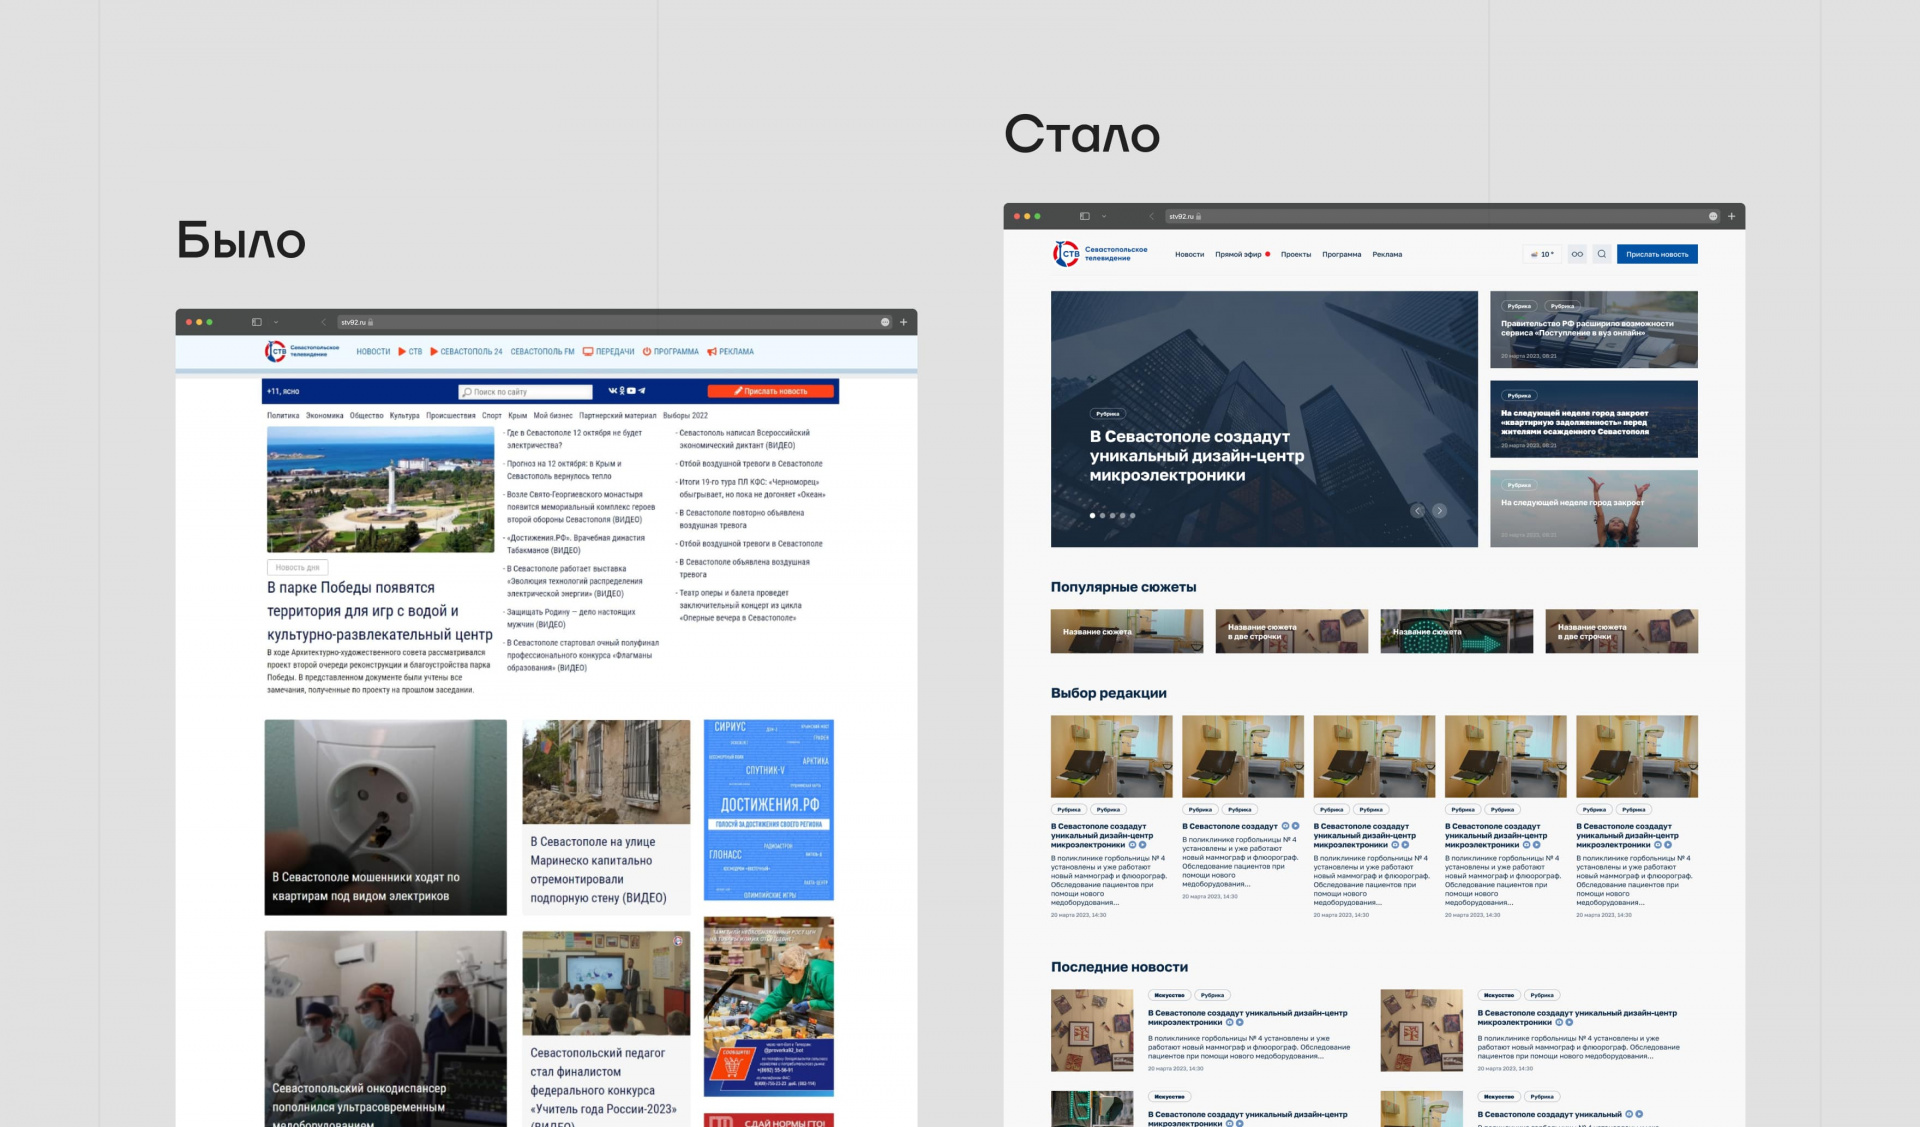Open the Программа item with power icon in old site
The width and height of the screenshot is (1920, 1127).
(671, 351)
